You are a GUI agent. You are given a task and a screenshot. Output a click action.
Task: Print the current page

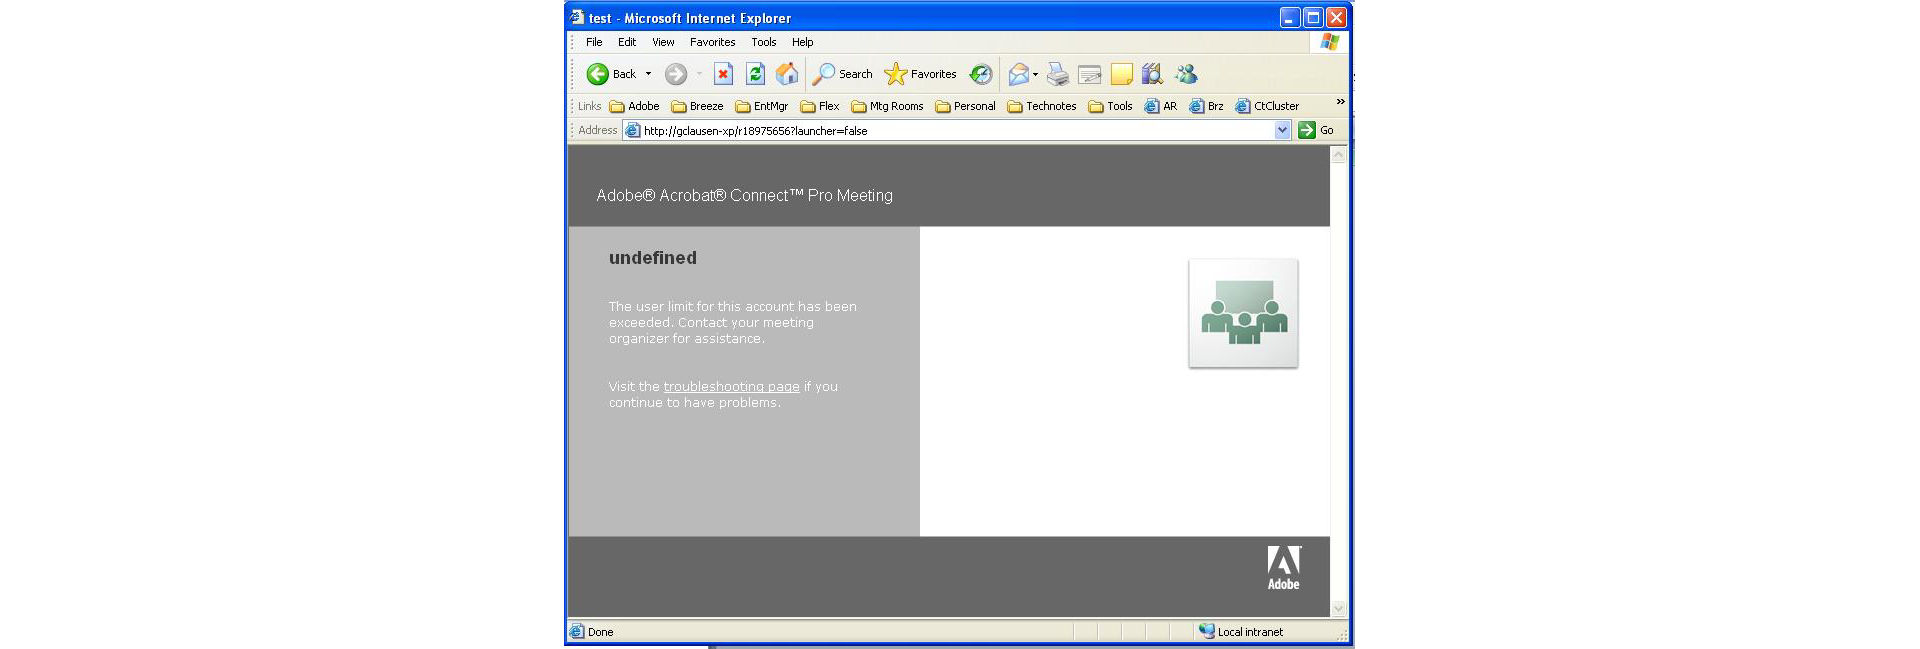click(x=1058, y=74)
